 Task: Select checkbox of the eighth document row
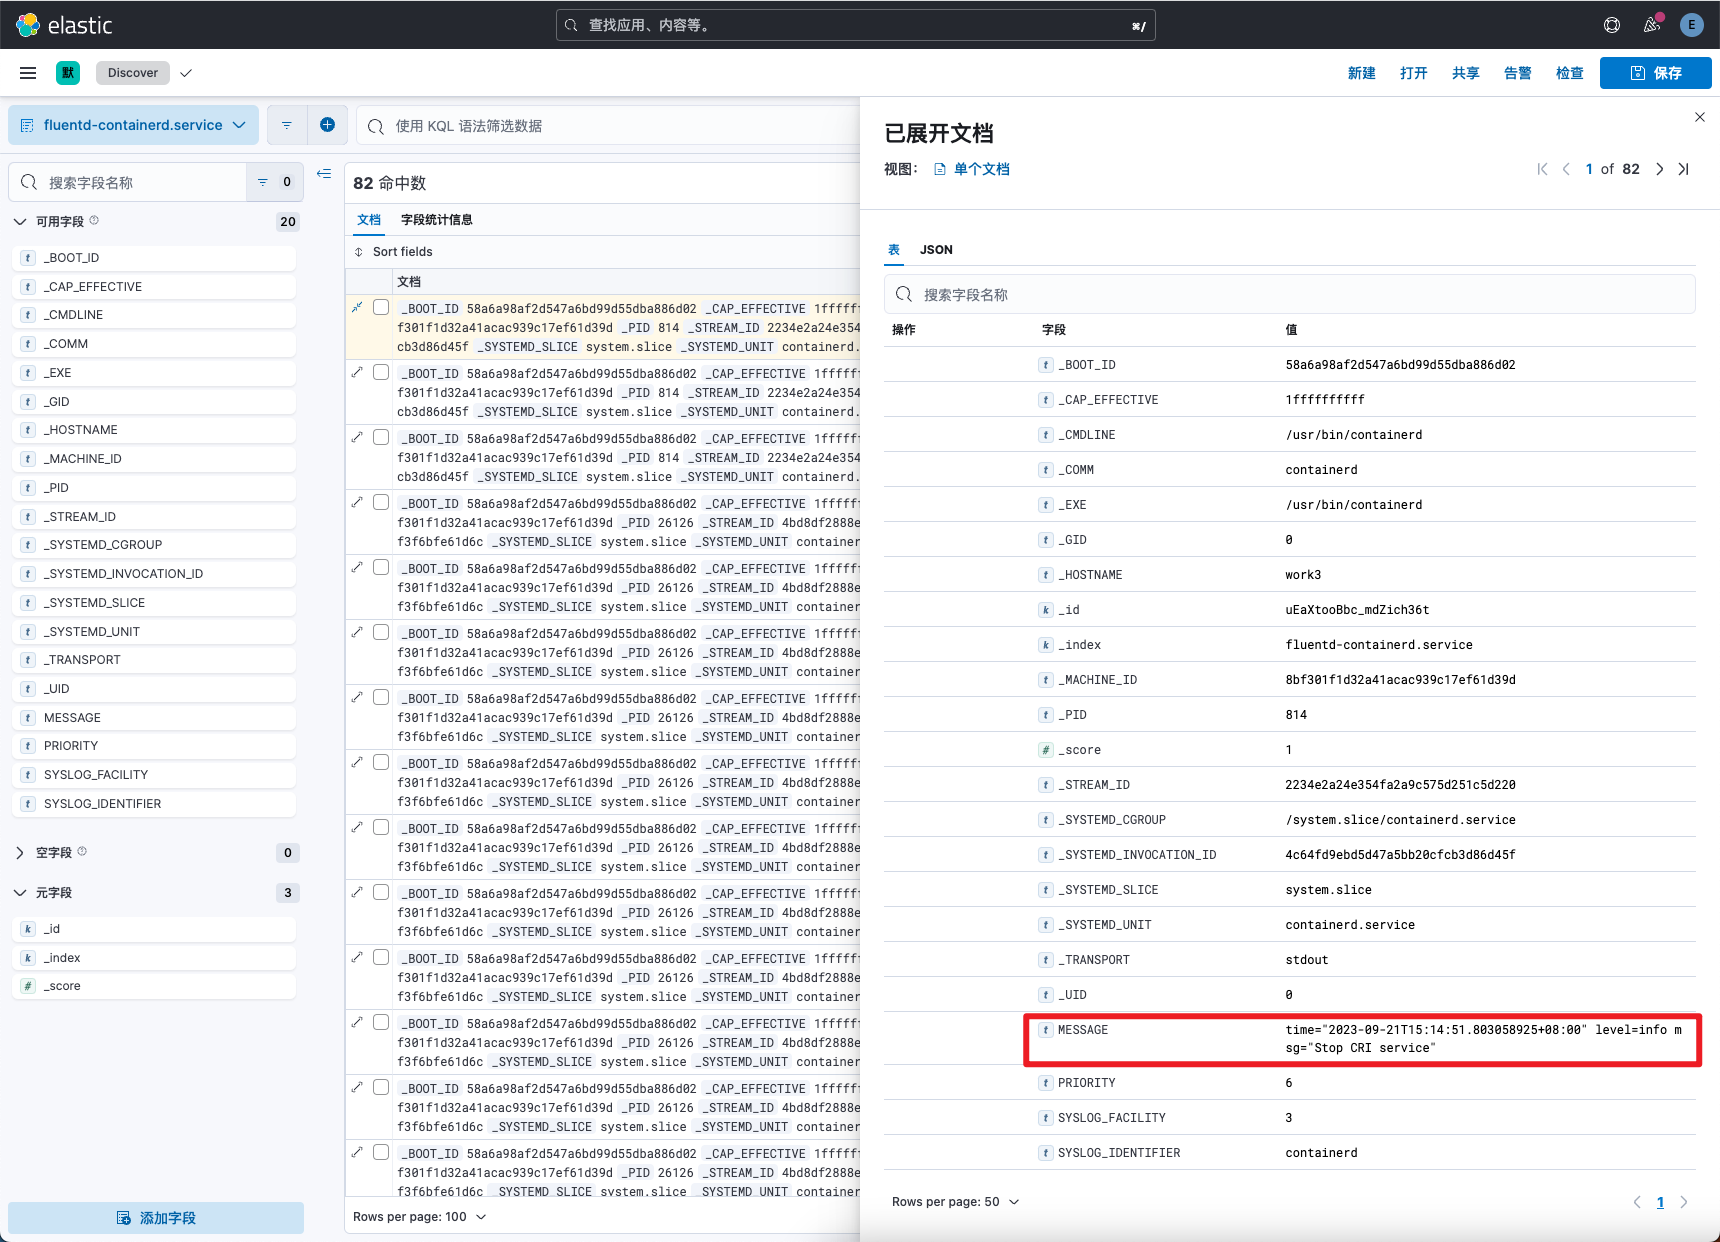pyautogui.click(x=381, y=763)
